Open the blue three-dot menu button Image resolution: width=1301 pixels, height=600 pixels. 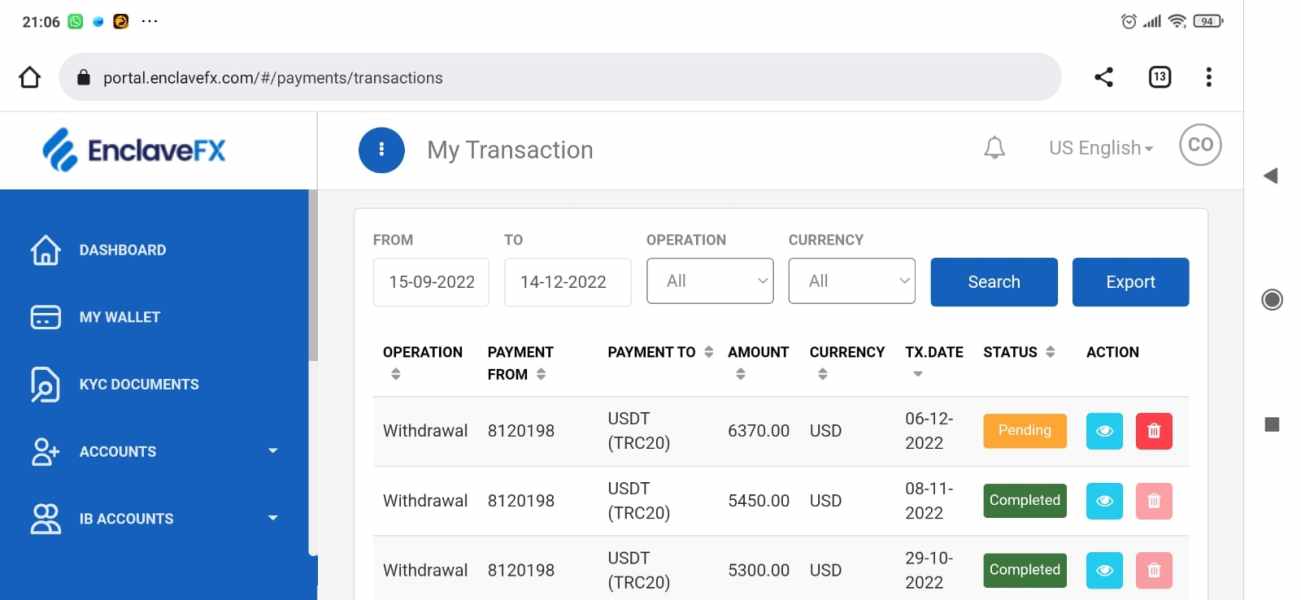coord(381,150)
